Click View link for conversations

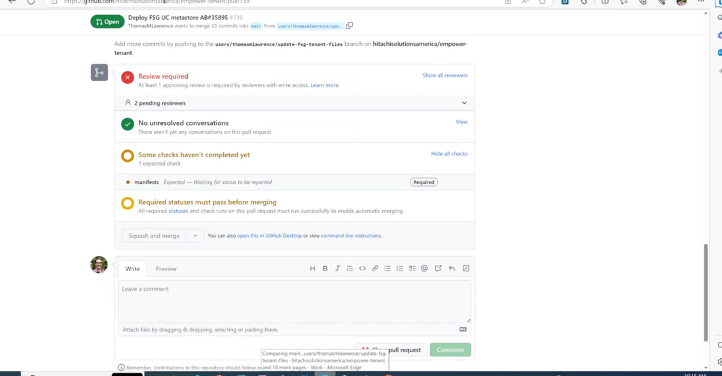pos(461,122)
